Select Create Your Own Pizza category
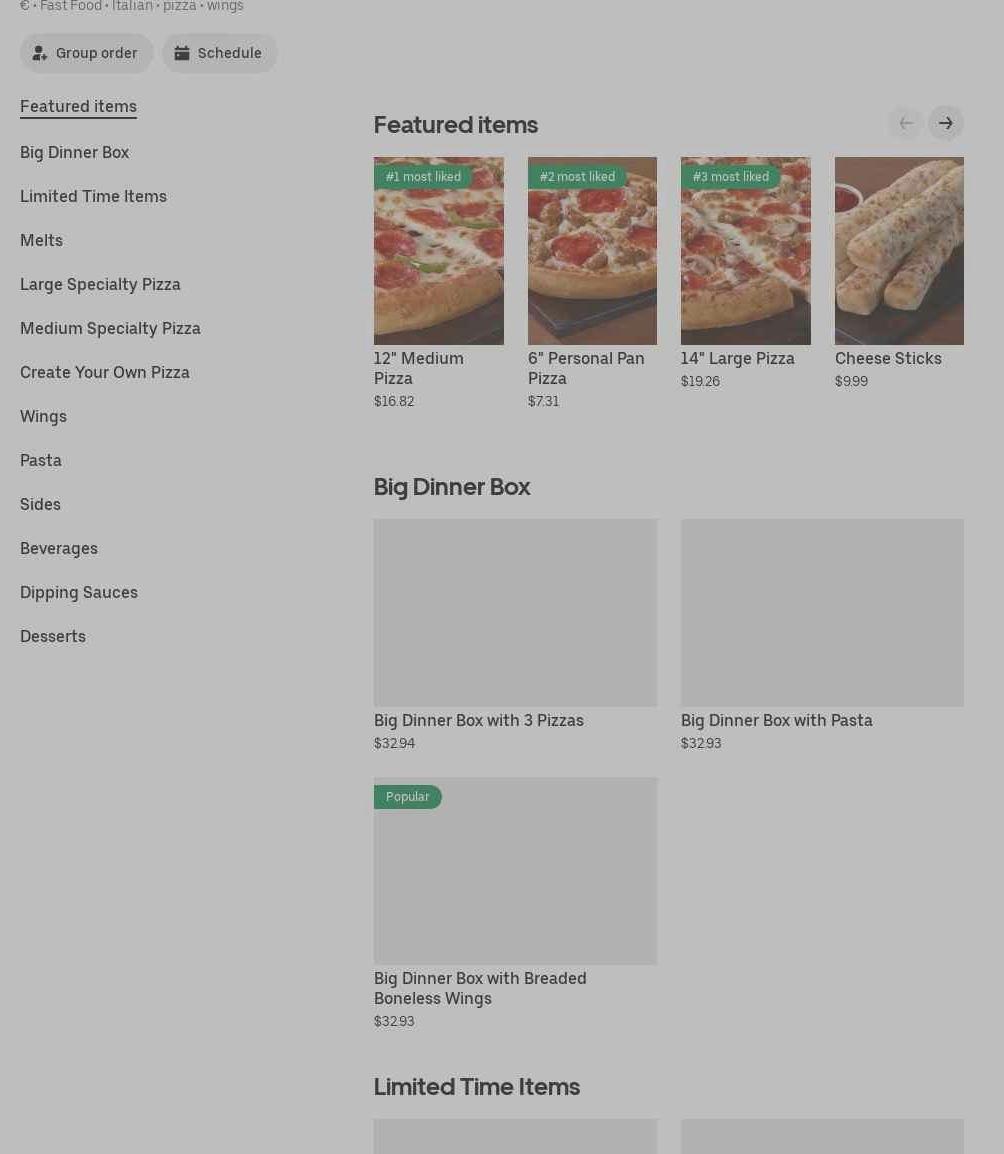 click(104, 372)
